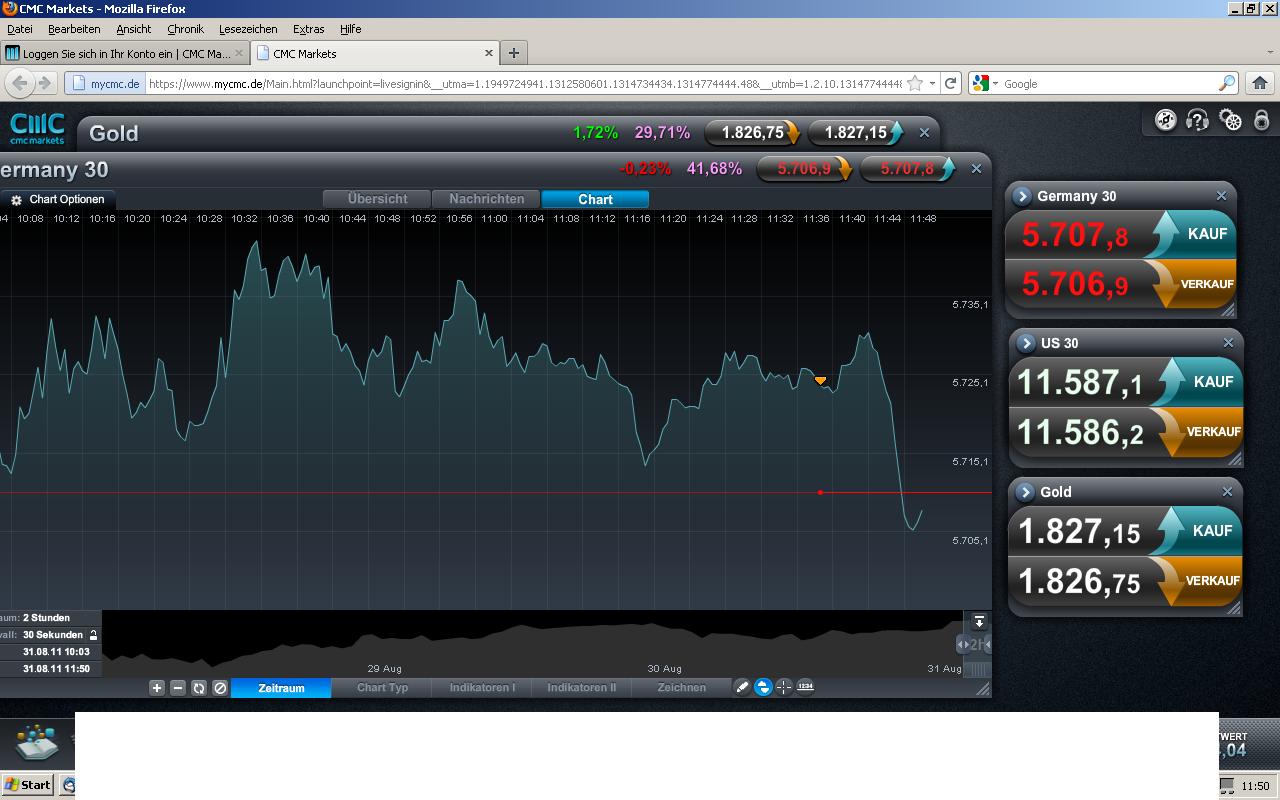Viewport: 1280px width, 800px height.
Task: Open the Hilfe menu
Action: coord(350,29)
